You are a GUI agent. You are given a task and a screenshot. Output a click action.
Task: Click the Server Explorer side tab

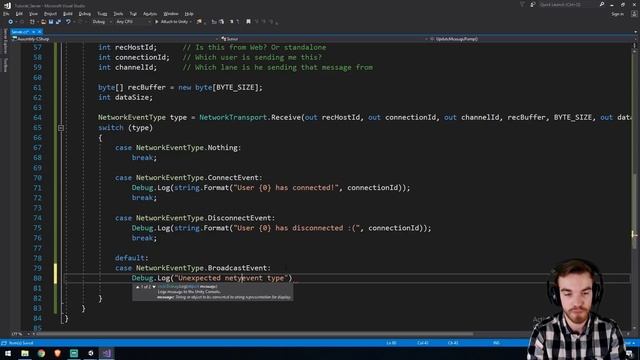tap(5, 41)
